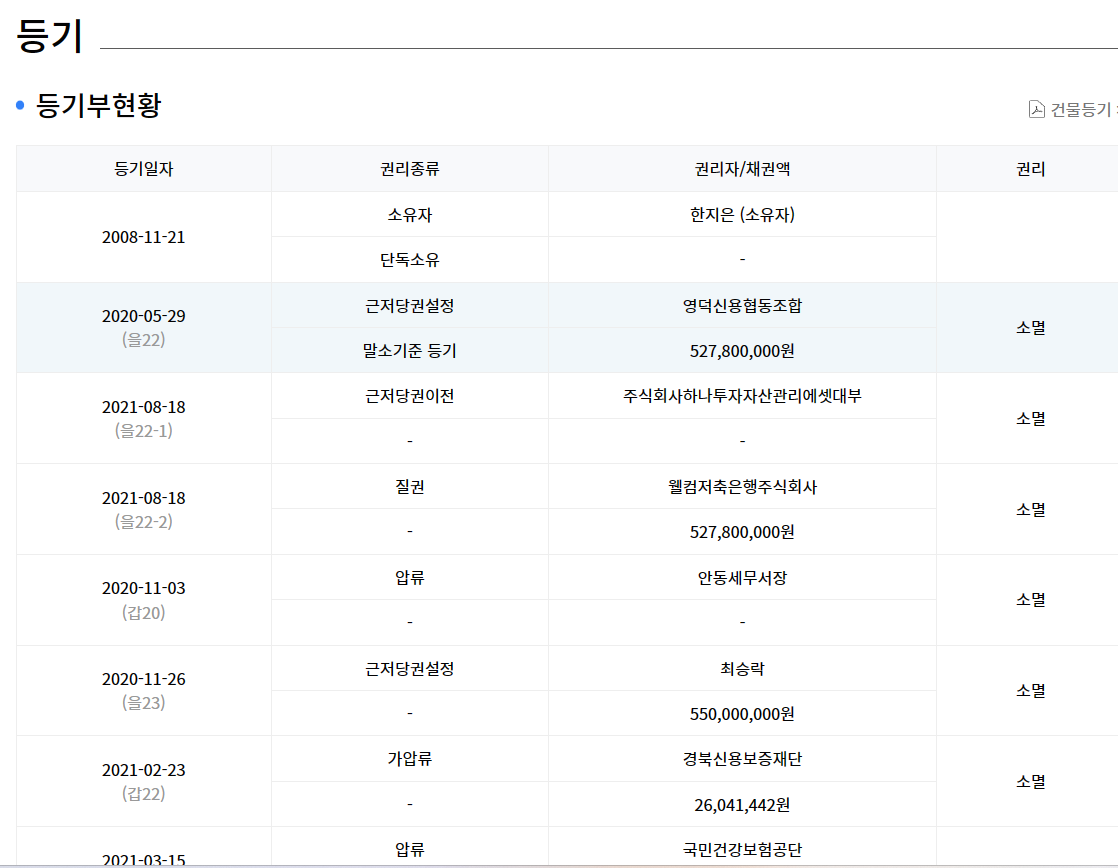Click 소멸 status in 안동세무서장 row
1118x868 pixels.
pyautogui.click(x=1030, y=600)
